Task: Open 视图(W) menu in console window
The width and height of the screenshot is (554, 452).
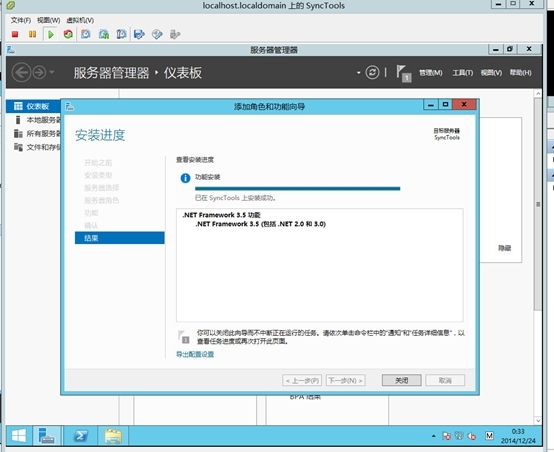Action: pyautogui.click(x=48, y=20)
